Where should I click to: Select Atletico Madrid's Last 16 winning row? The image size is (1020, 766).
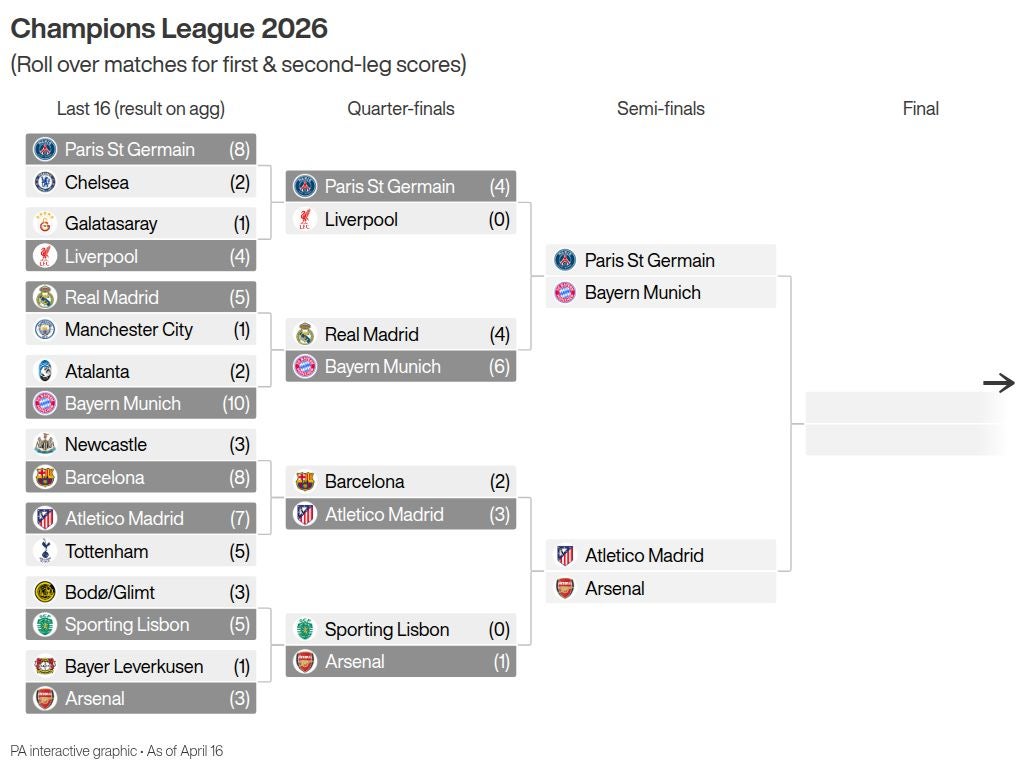(x=140, y=518)
